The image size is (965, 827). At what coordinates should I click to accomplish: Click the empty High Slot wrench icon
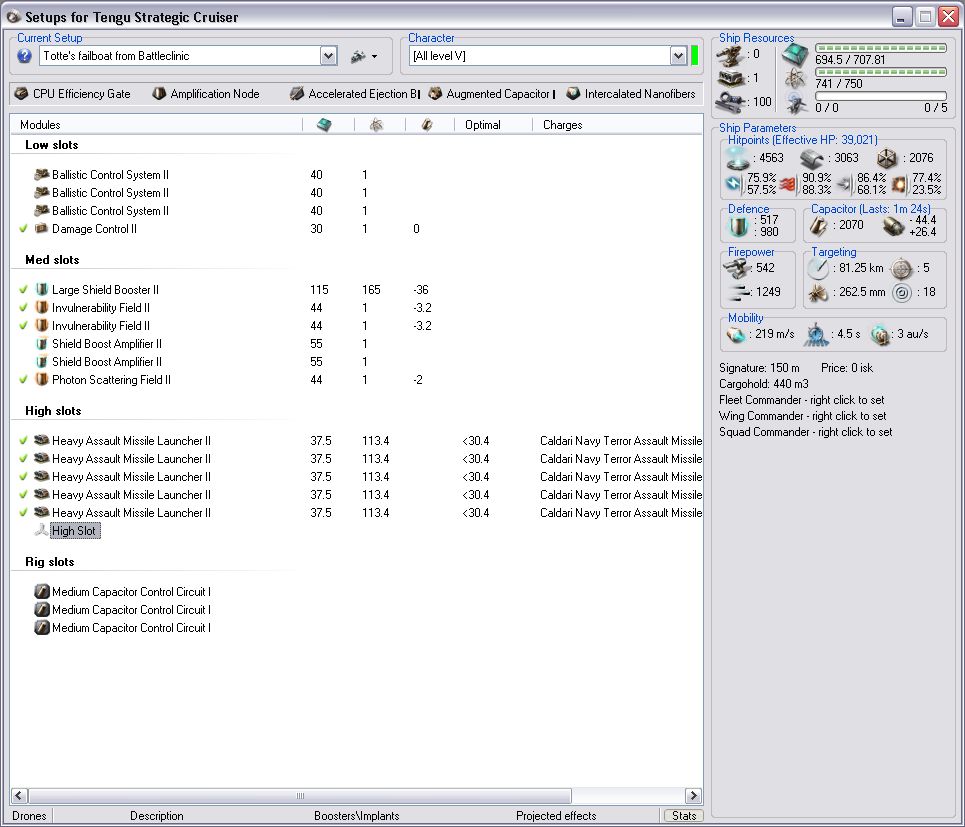point(42,531)
